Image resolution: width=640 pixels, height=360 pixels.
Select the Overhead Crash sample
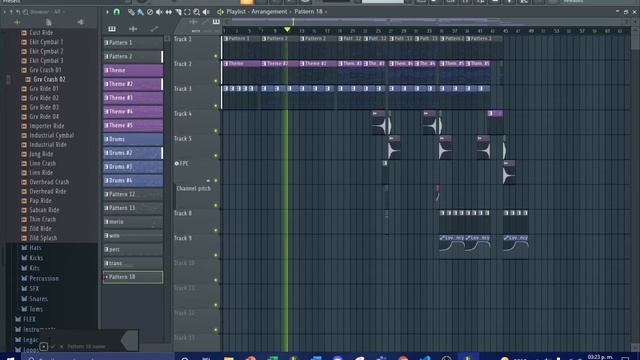click(49, 182)
